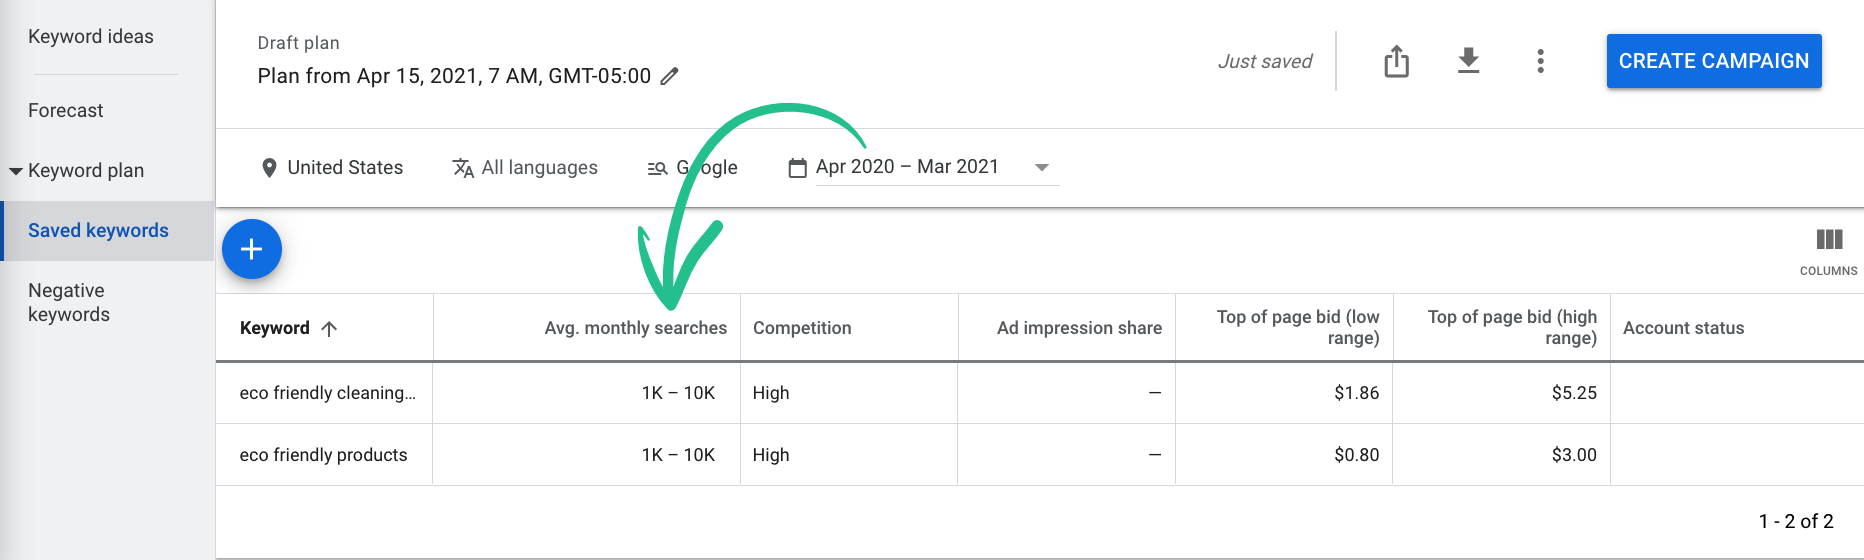1864x560 pixels.
Task: Click the Competition column header
Action: [802, 328]
